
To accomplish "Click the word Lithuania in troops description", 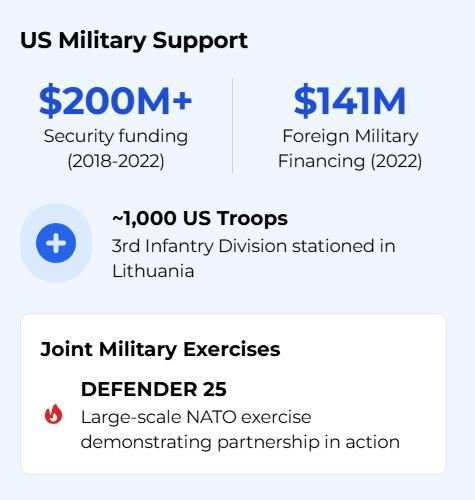I will pos(153,271).
